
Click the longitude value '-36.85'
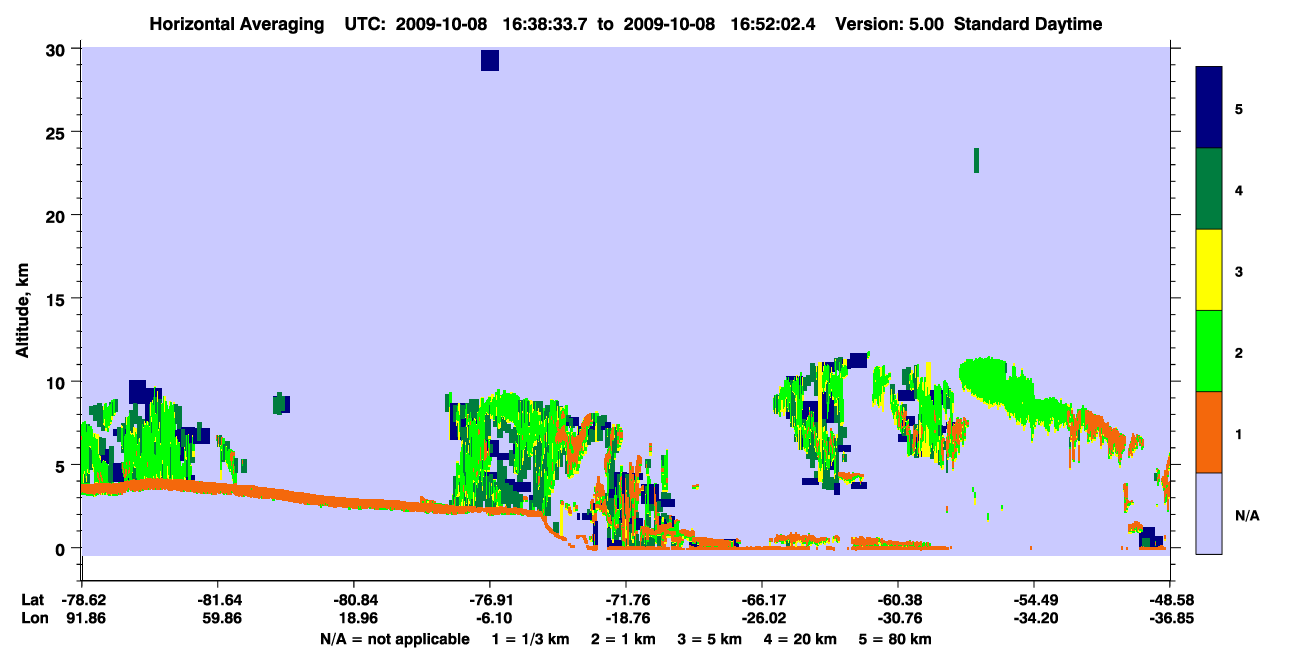point(1170,618)
